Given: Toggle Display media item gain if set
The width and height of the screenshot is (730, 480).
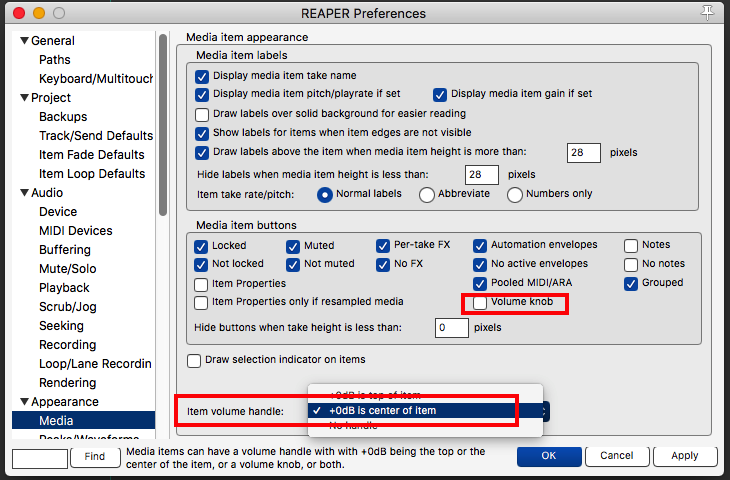Looking at the screenshot, I should (439, 95).
